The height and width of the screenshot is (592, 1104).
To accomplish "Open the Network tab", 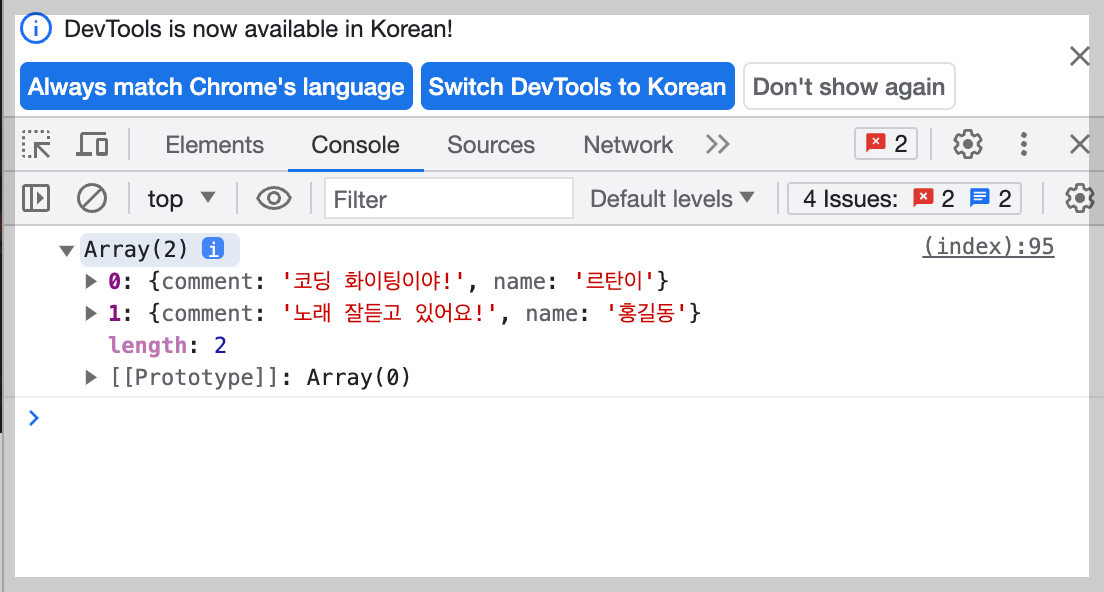I will click(x=628, y=144).
